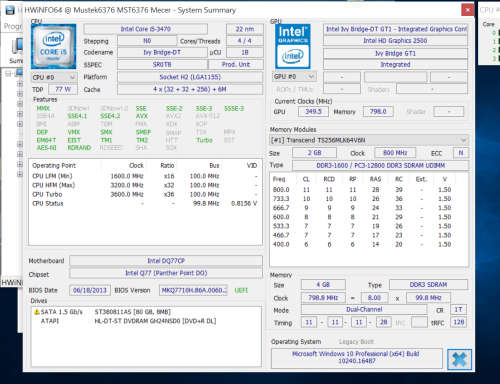Viewport: 500px width, 384px height.
Task: Click the warning icon beside SATA 1.5 Gb/s
Action: 37,312
